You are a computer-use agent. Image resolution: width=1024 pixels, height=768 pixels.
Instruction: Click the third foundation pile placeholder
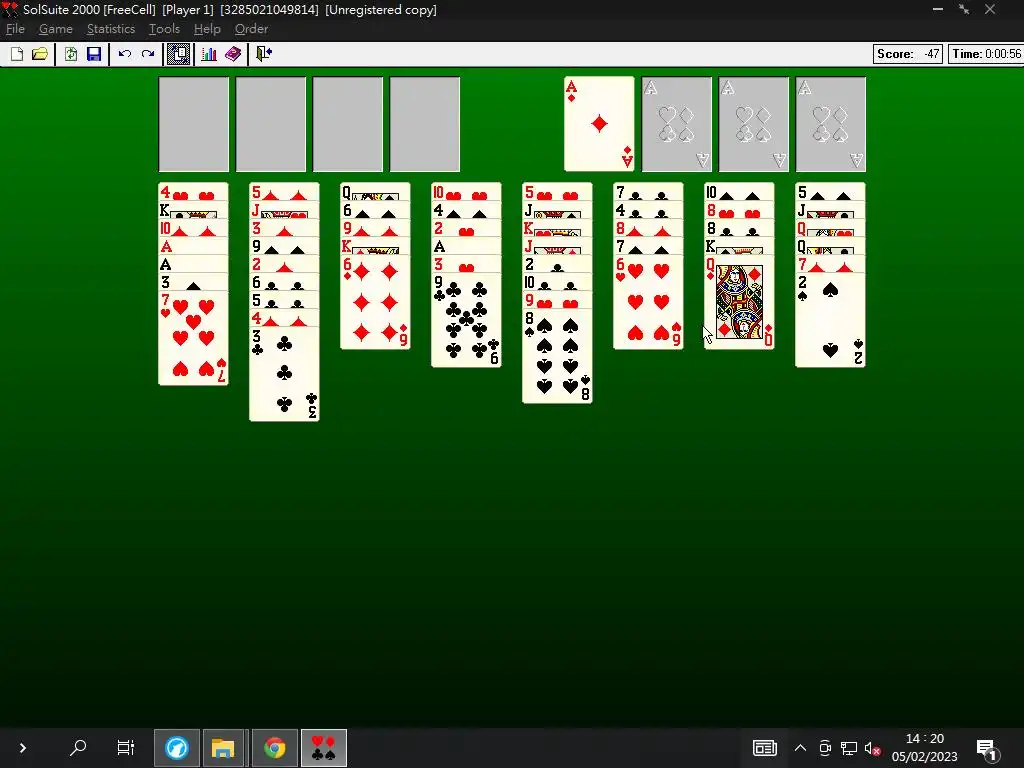[x=753, y=124]
